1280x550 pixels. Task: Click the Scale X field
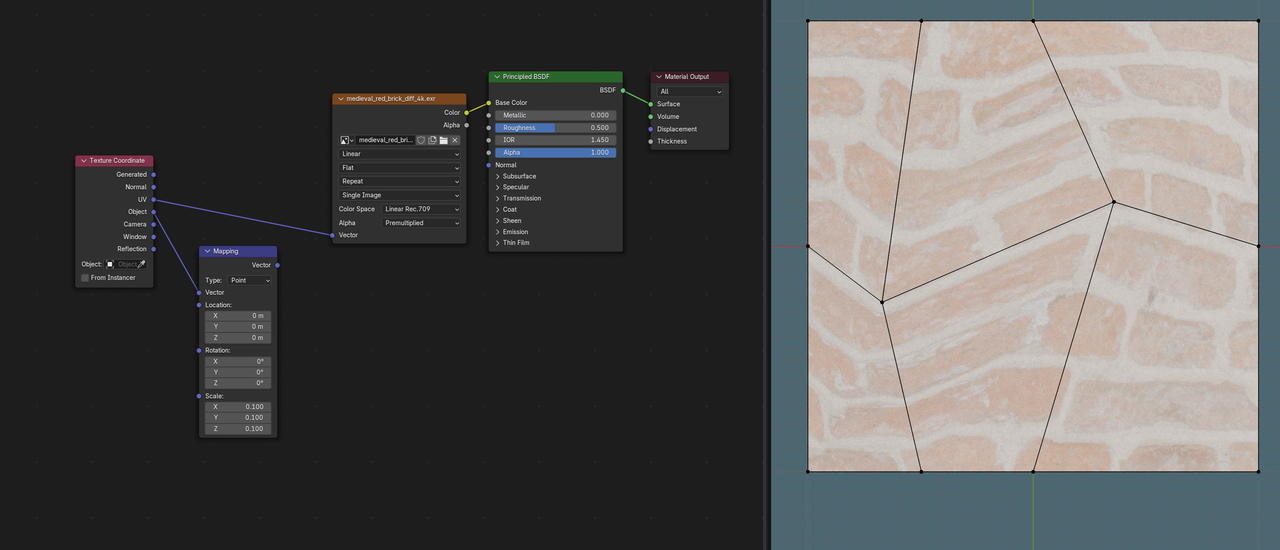pyautogui.click(x=238, y=407)
